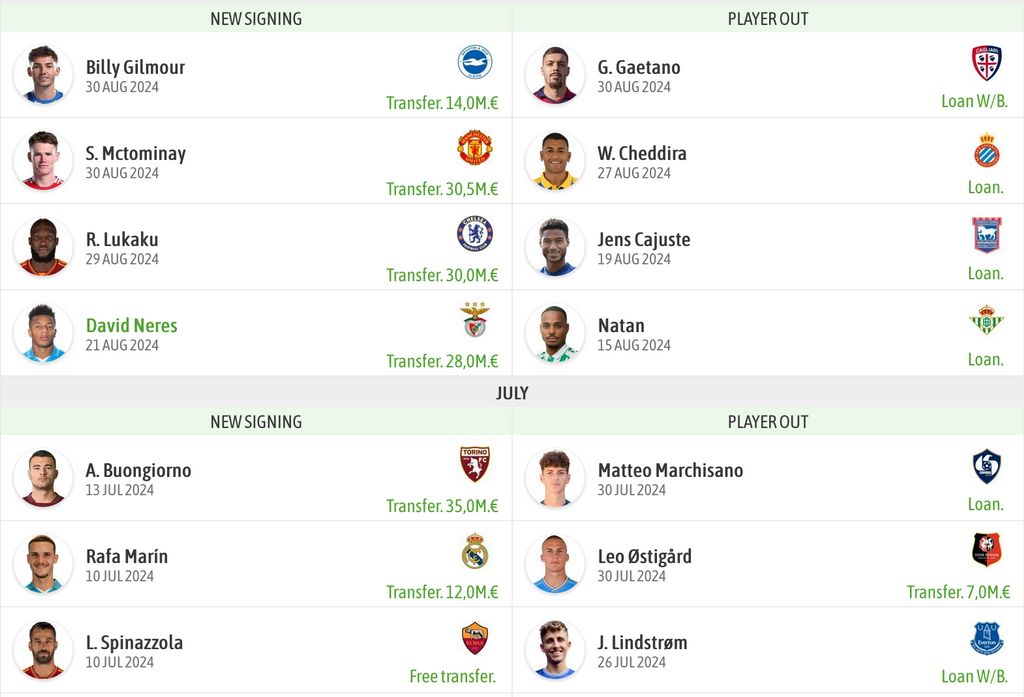Click the Espanyol badge next to W. Cheddira
The height and width of the screenshot is (697, 1024).
987,150
